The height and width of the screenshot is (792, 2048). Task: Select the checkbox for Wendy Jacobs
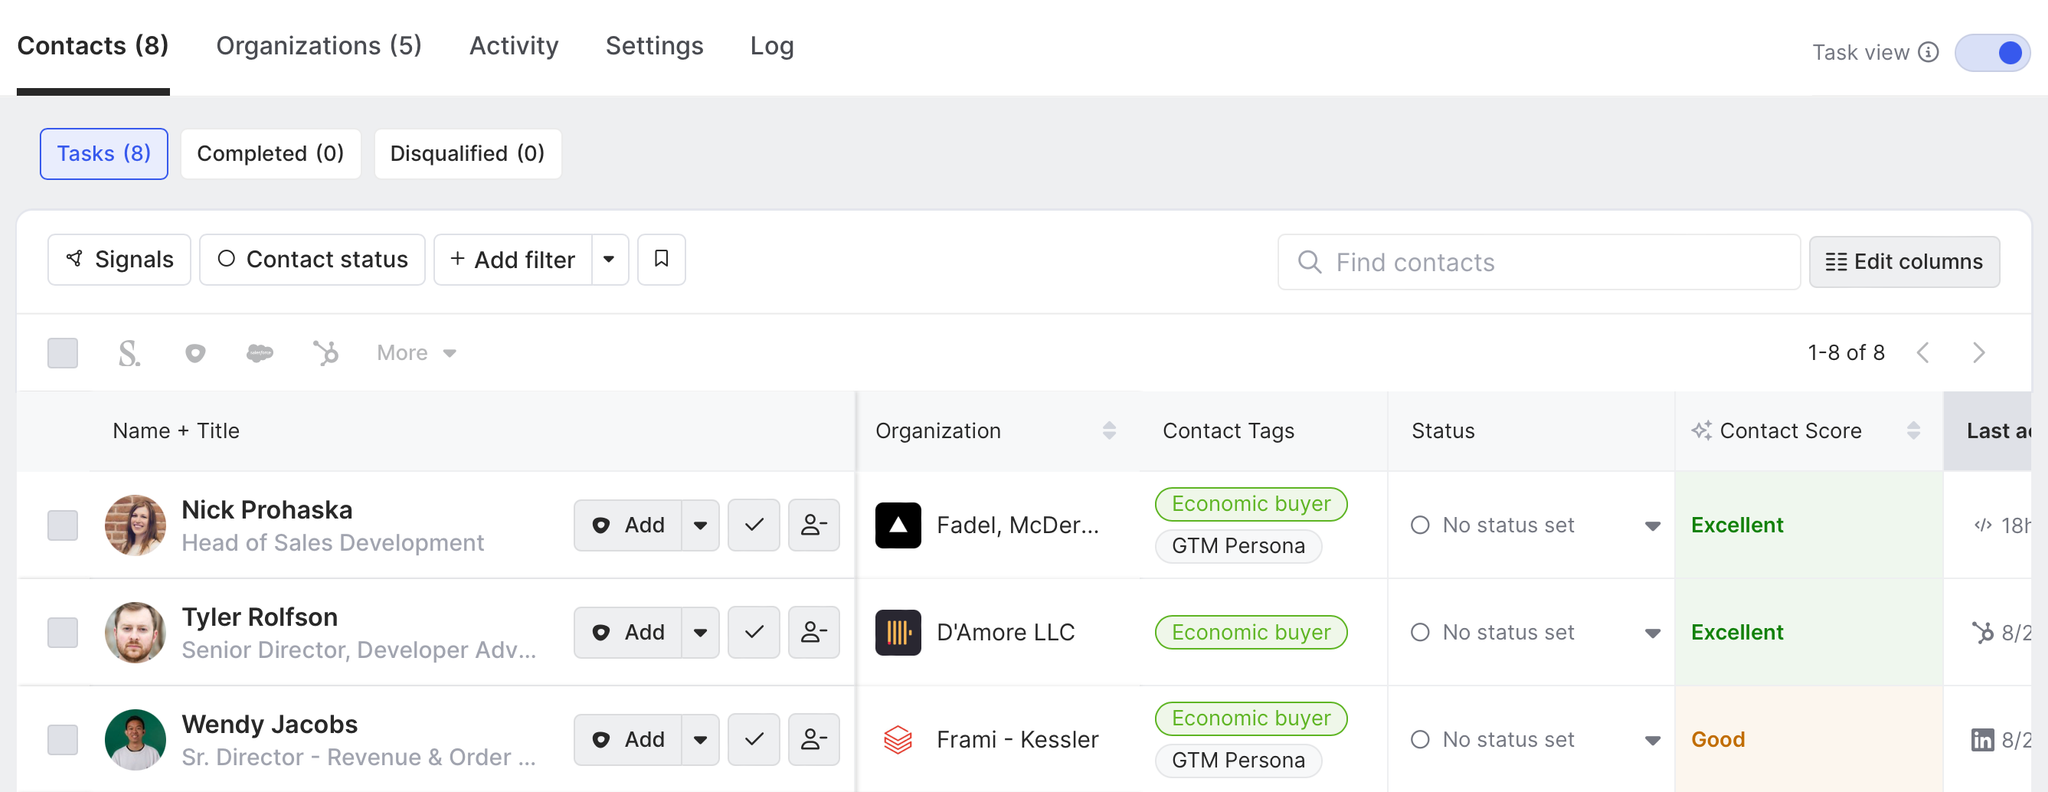63,740
